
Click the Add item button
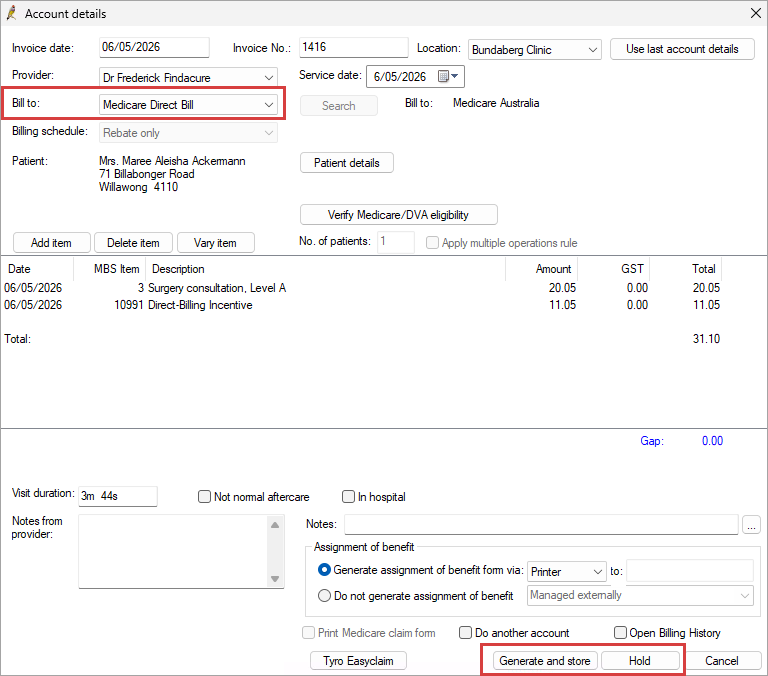coord(51,242)
